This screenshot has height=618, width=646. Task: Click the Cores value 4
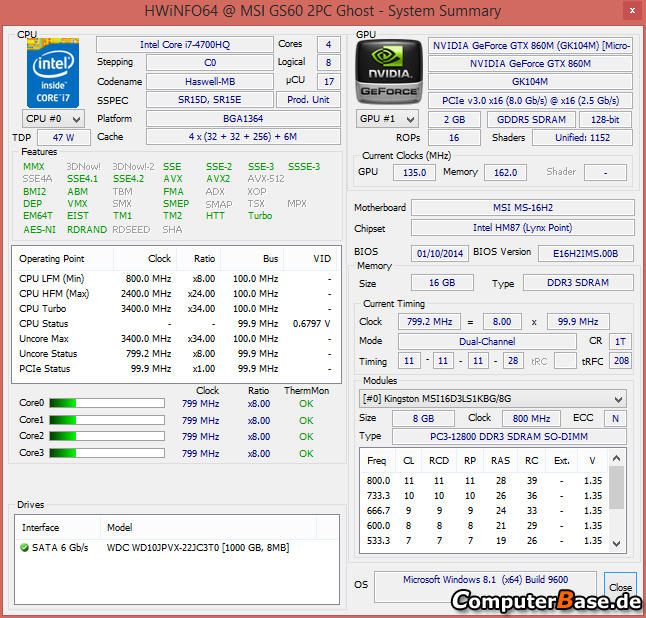328,44
